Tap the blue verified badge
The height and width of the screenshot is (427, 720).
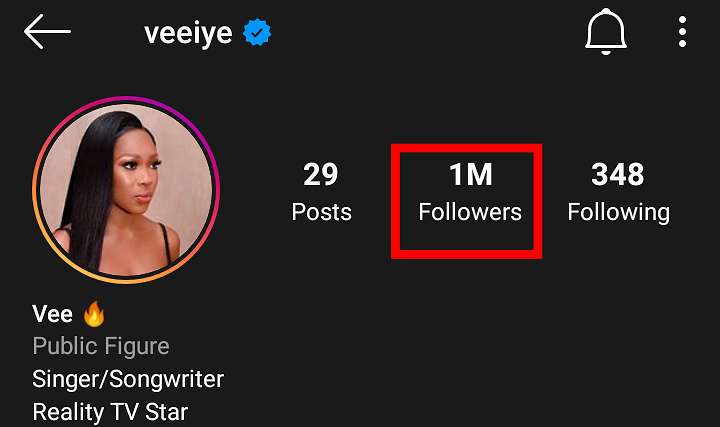point(257,32)
